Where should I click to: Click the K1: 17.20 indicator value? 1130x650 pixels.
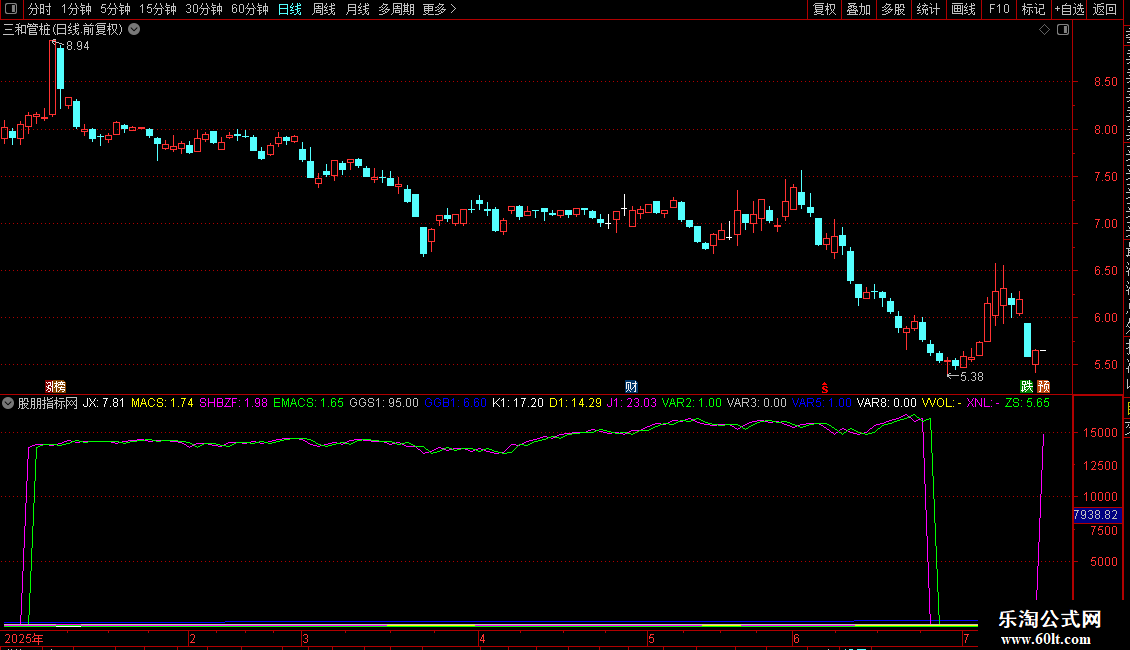click(518, 403)
